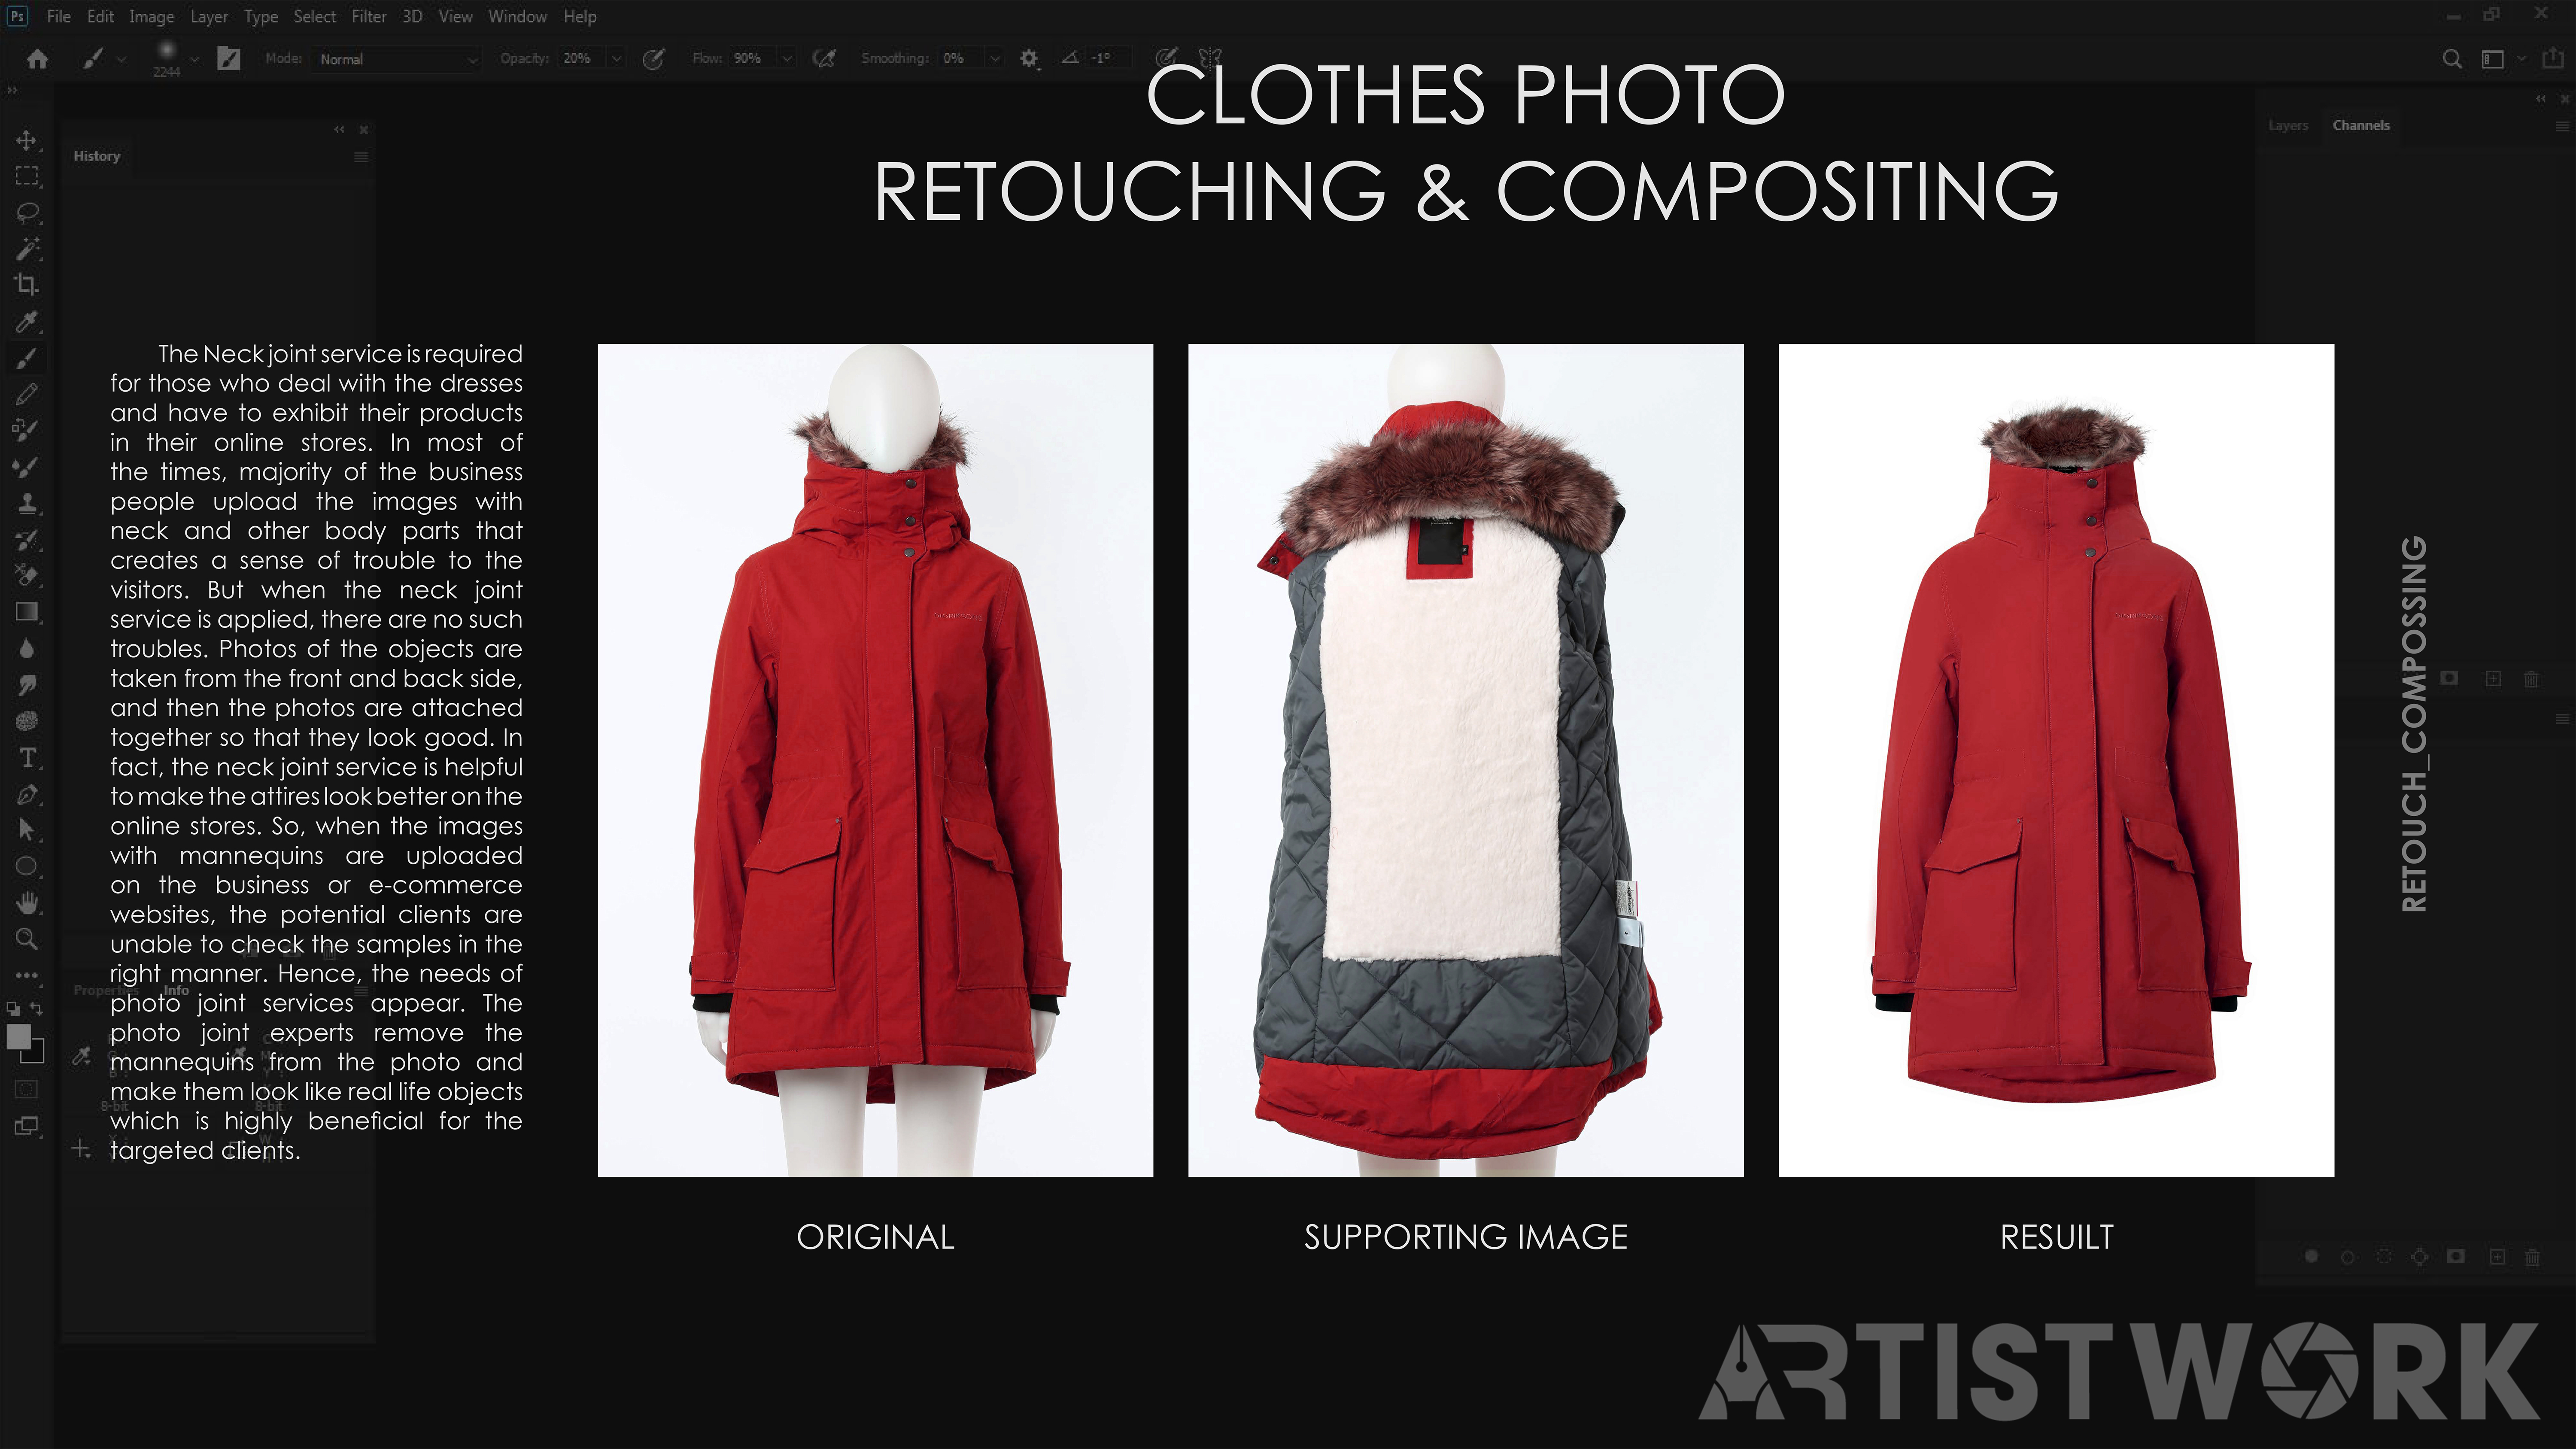Switch to the Channels tab
2576x1449 pixels.
[x=2361, y=125]
